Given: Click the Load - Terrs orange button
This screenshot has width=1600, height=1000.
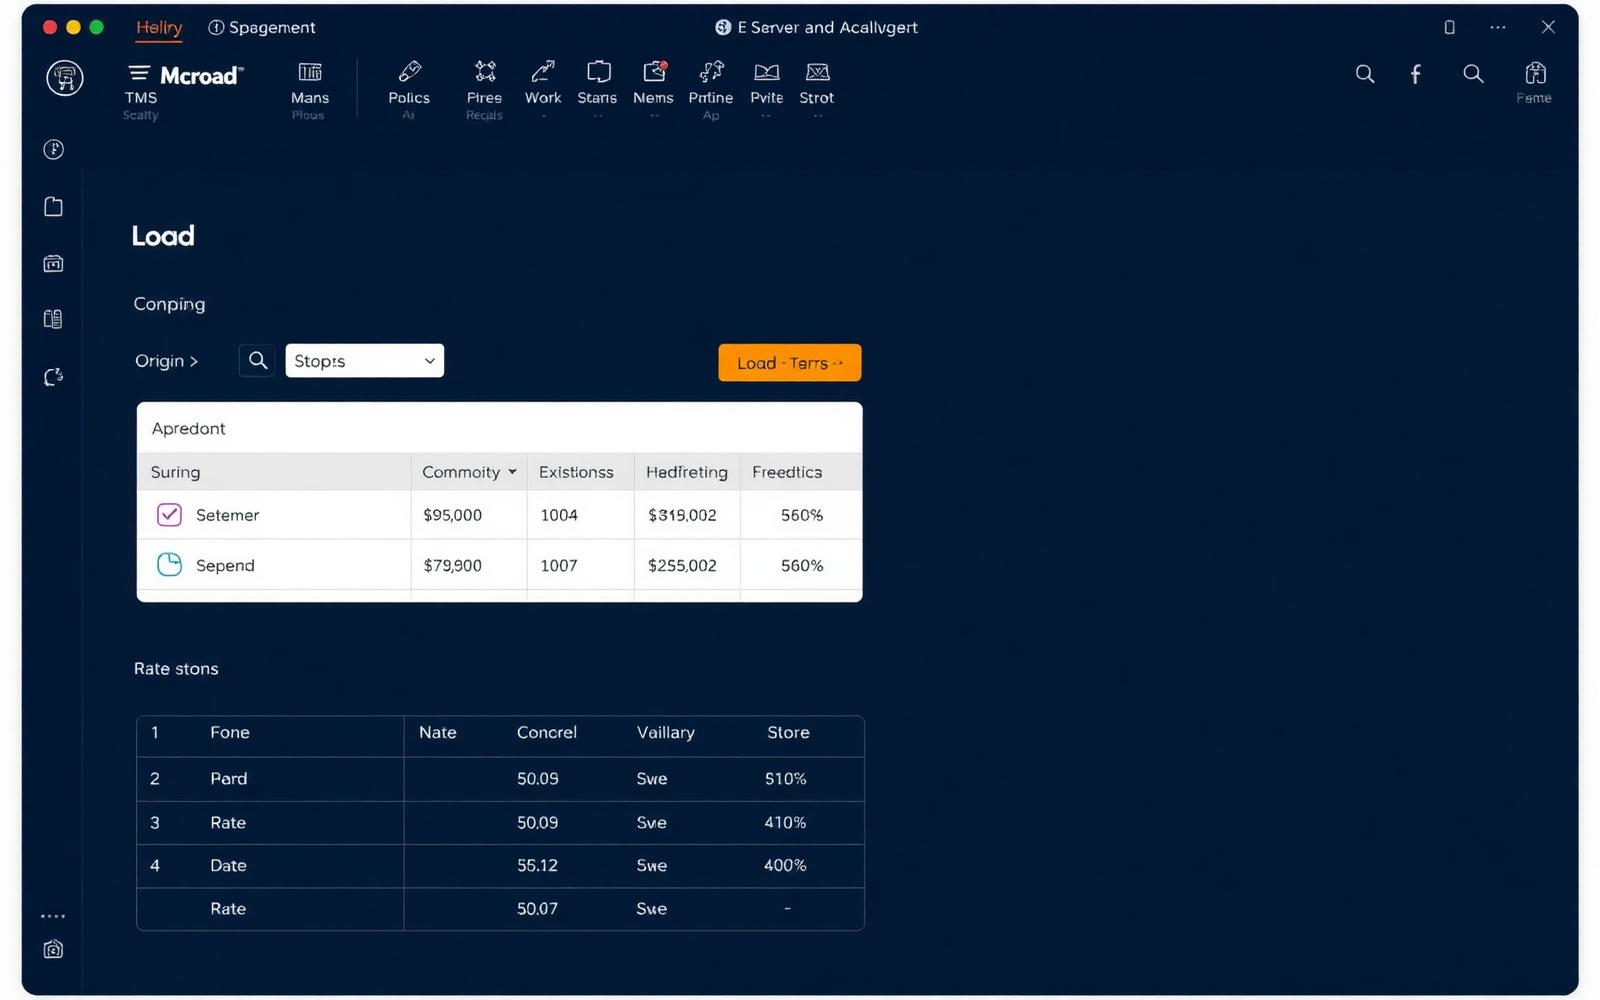Looking at the screenshot, I should coord(789,363).
